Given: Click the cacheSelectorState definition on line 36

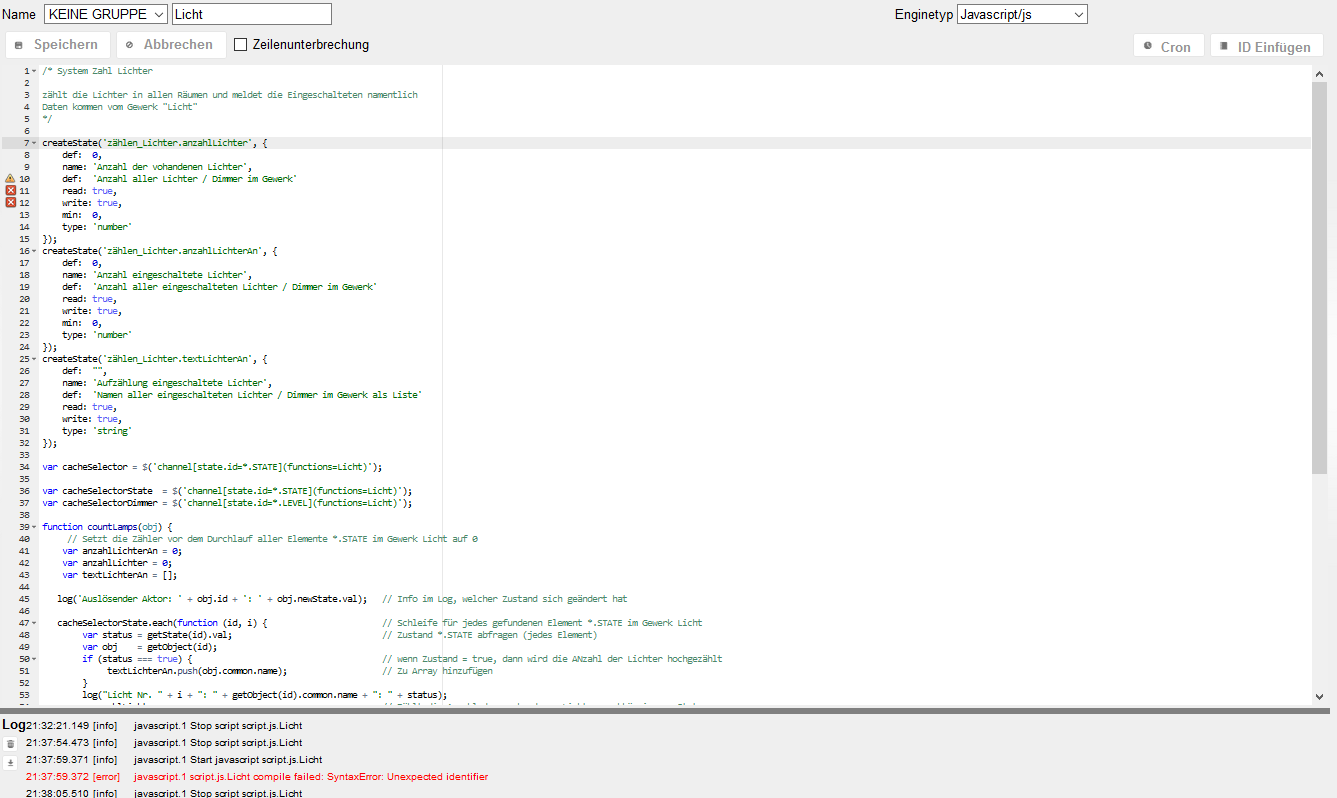Looking at the screenshot, I should (x=227, y=491).
